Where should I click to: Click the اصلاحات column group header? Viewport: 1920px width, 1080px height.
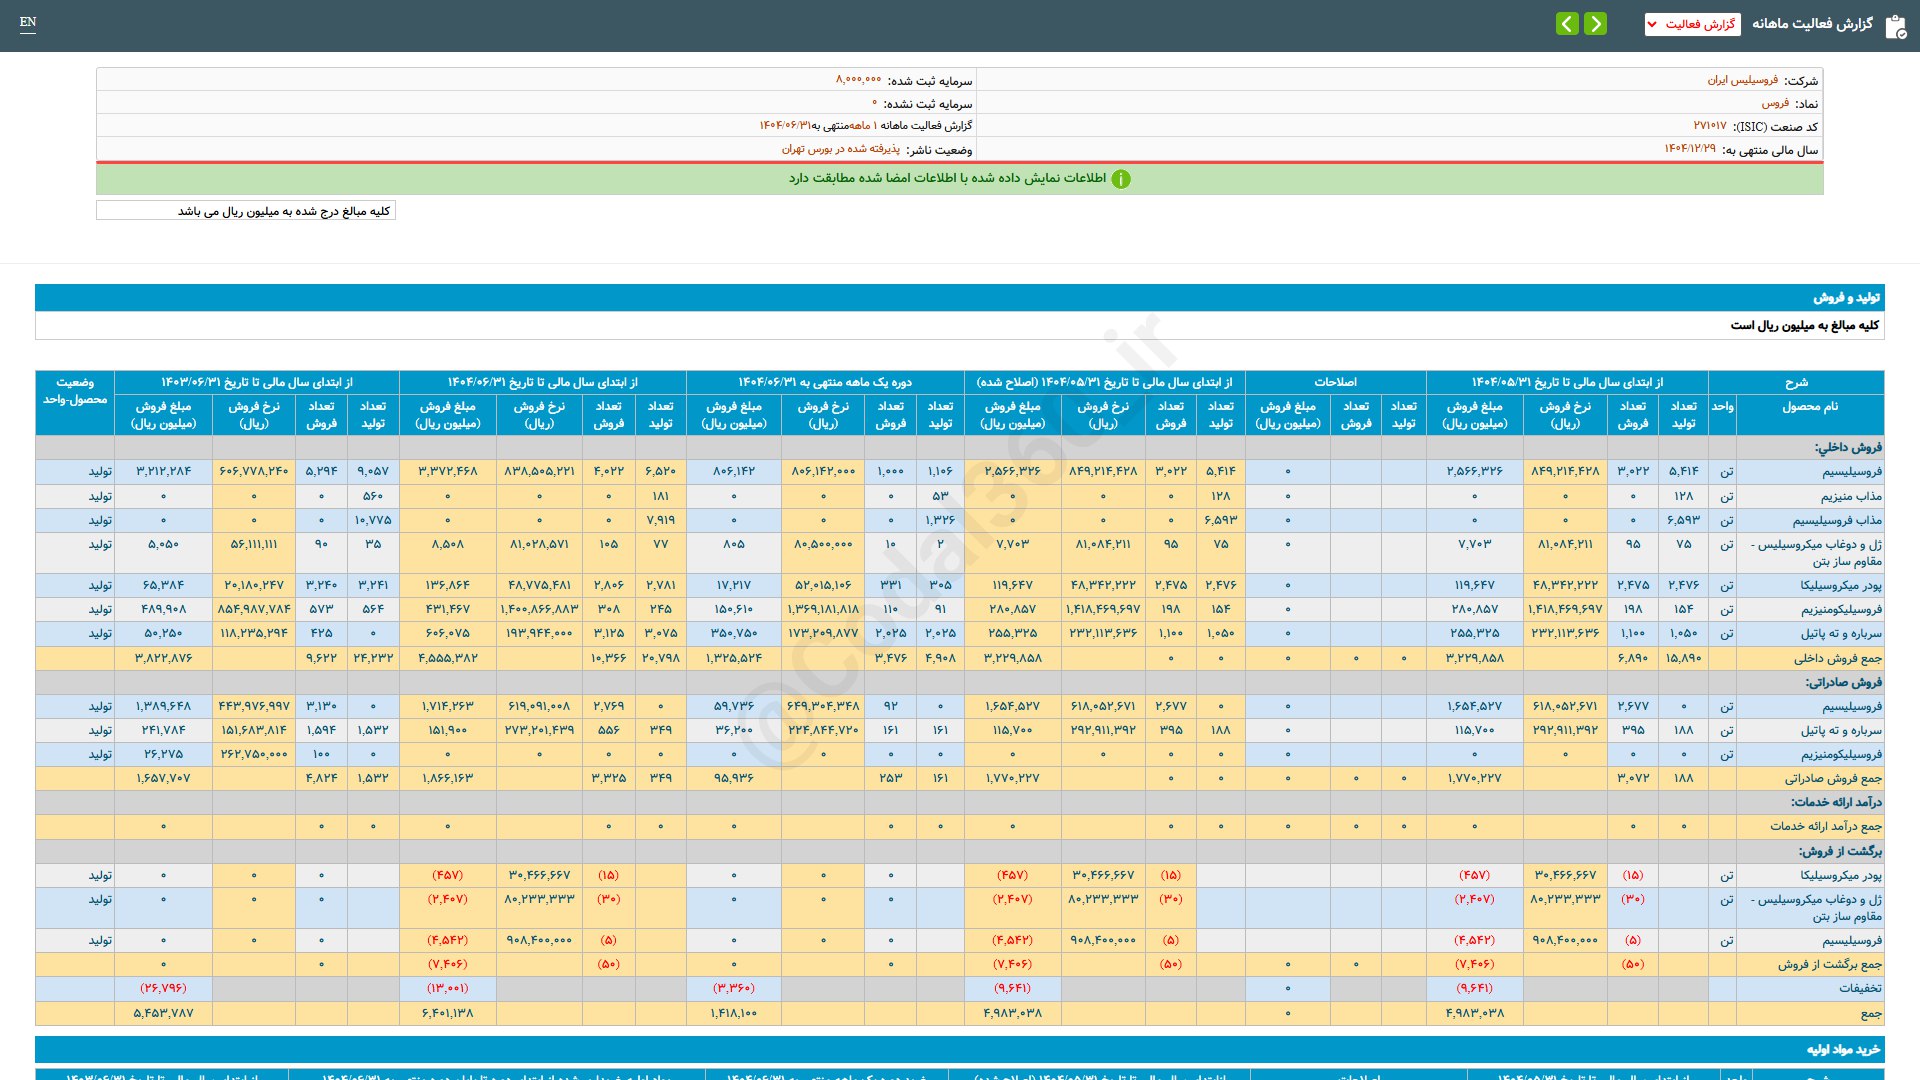point(1335,382)
